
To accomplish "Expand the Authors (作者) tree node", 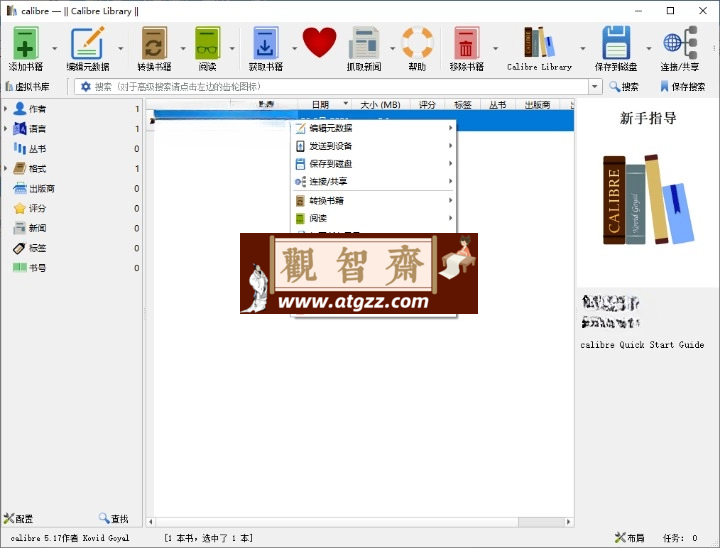I will (5, 108).
